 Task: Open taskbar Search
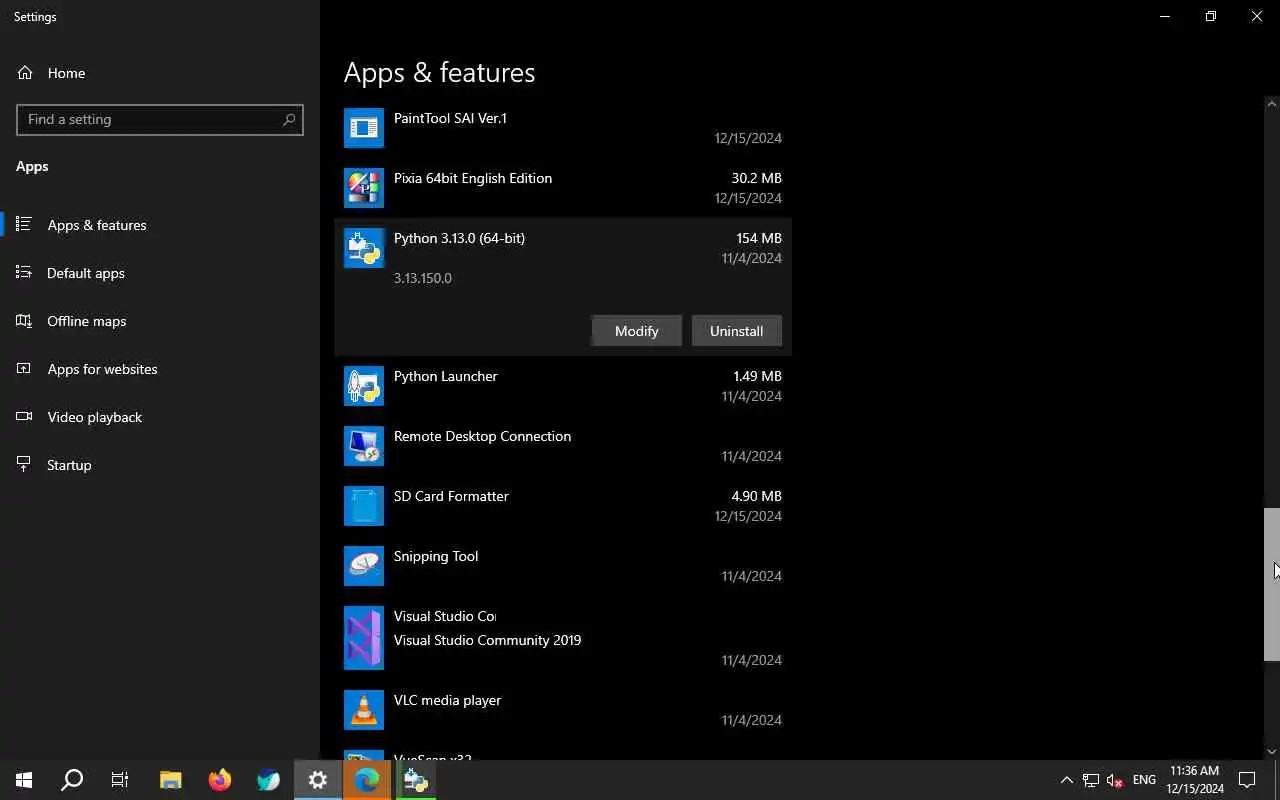72,780
